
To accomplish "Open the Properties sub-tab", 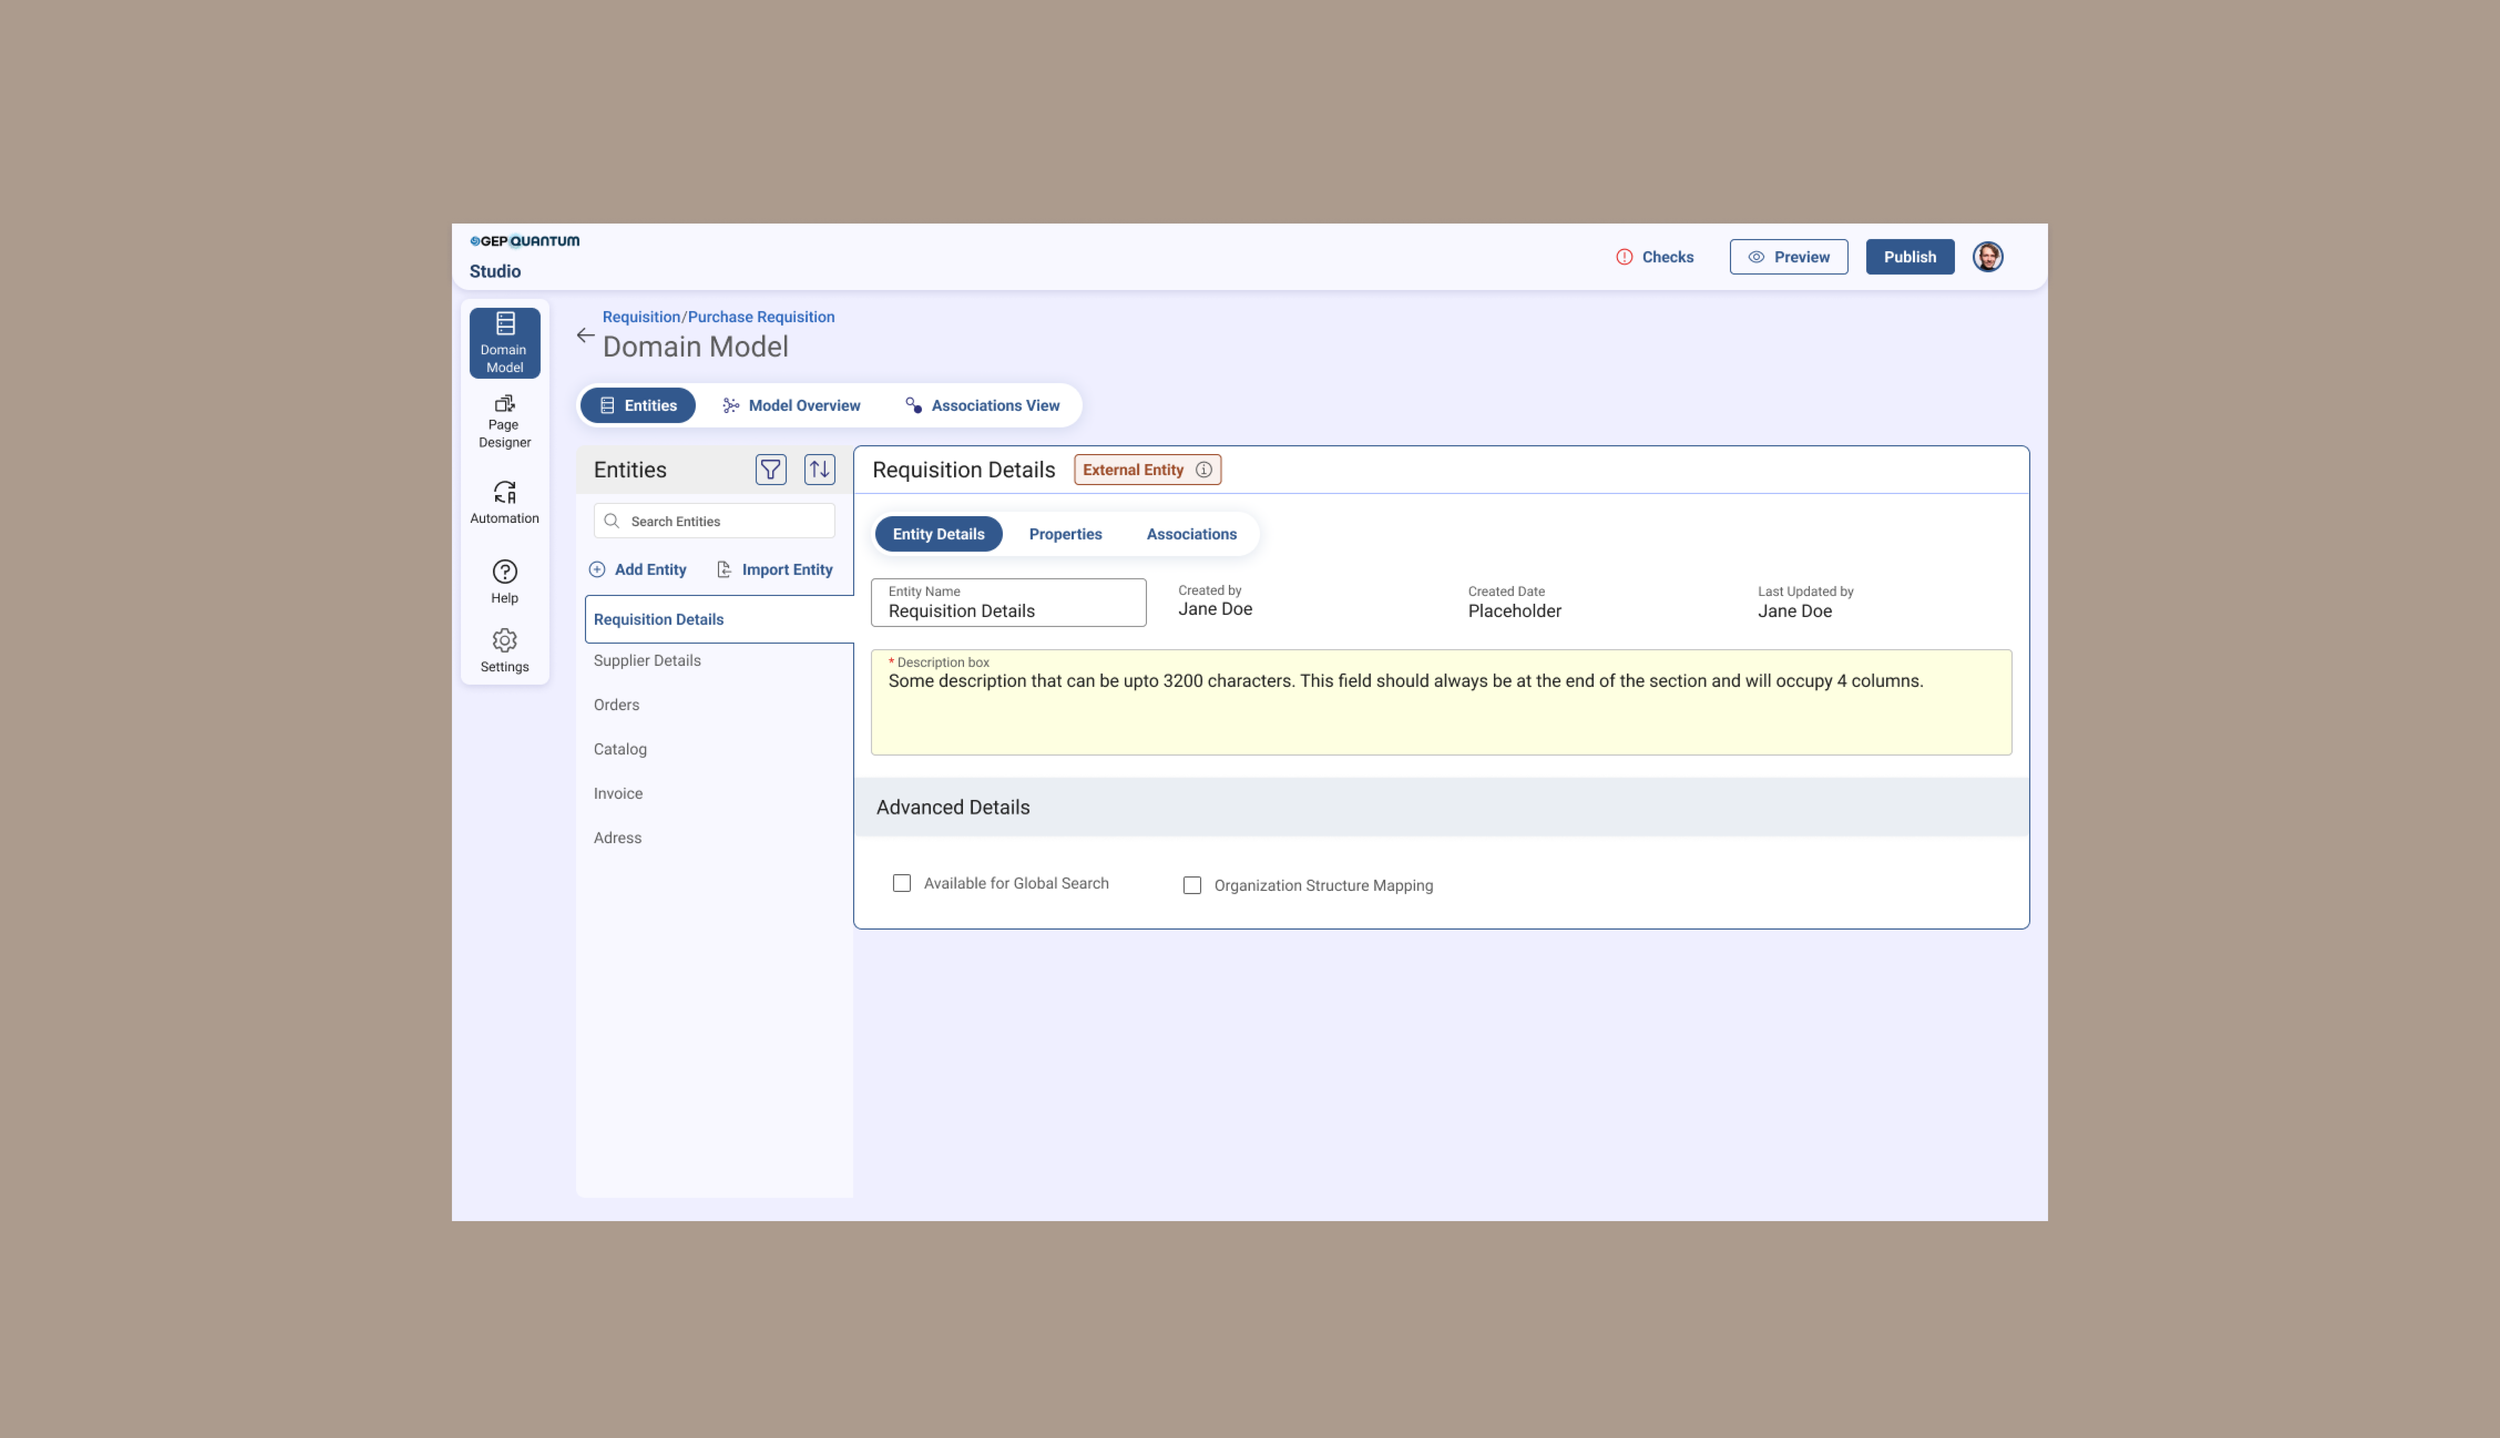I will (x=1065, y=534).
